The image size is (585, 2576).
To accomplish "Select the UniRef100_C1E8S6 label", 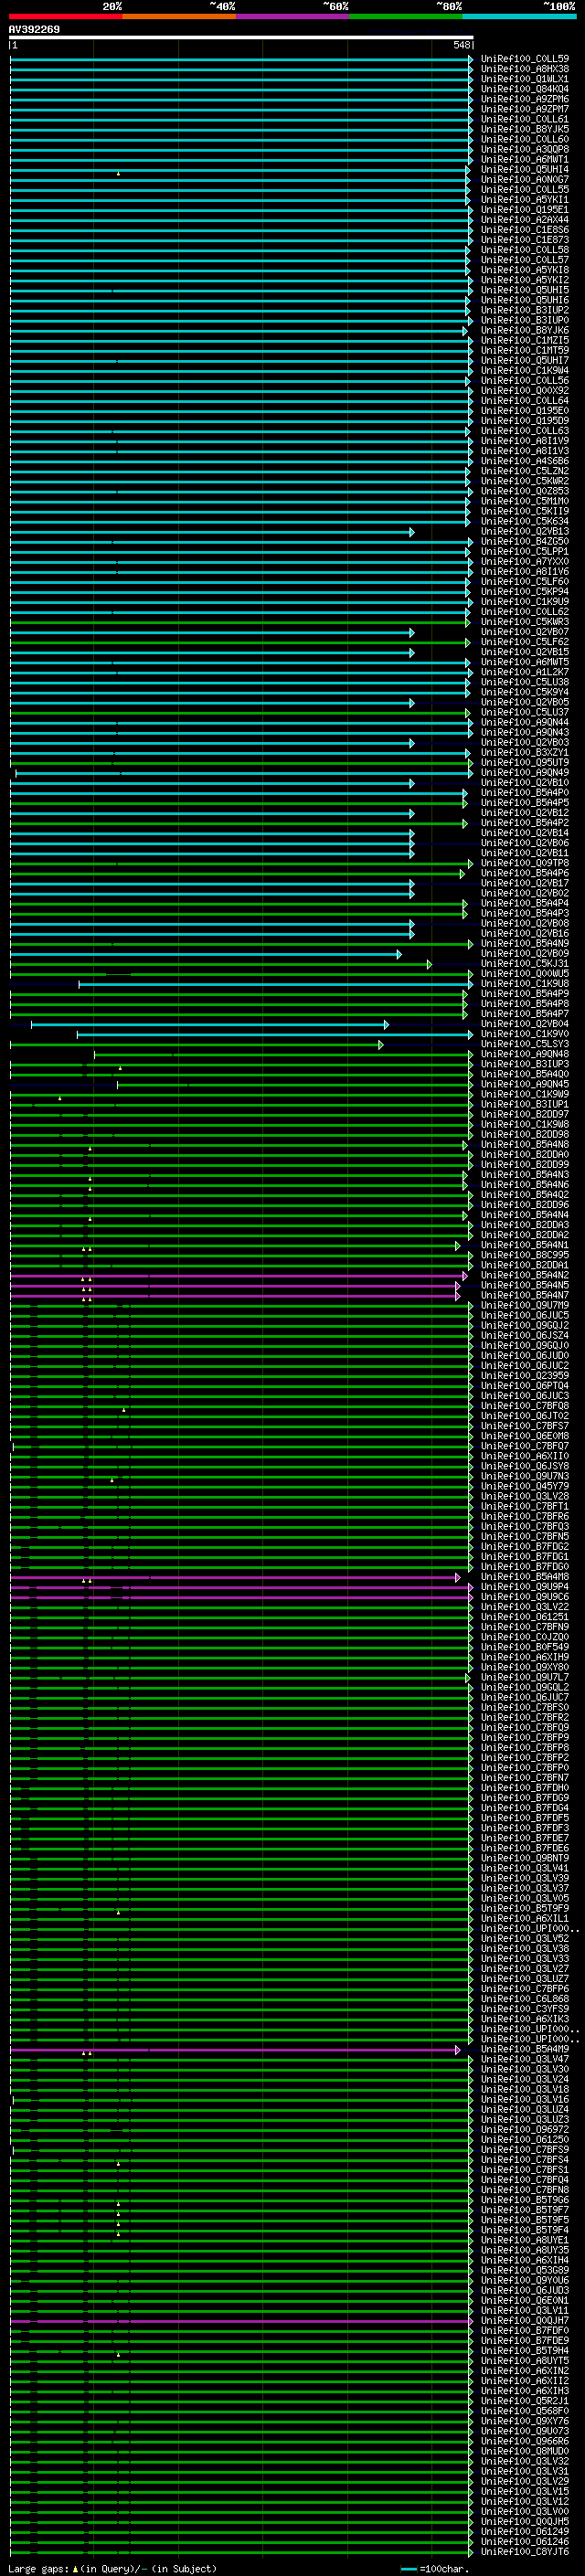I will click(x=525, y=230).
